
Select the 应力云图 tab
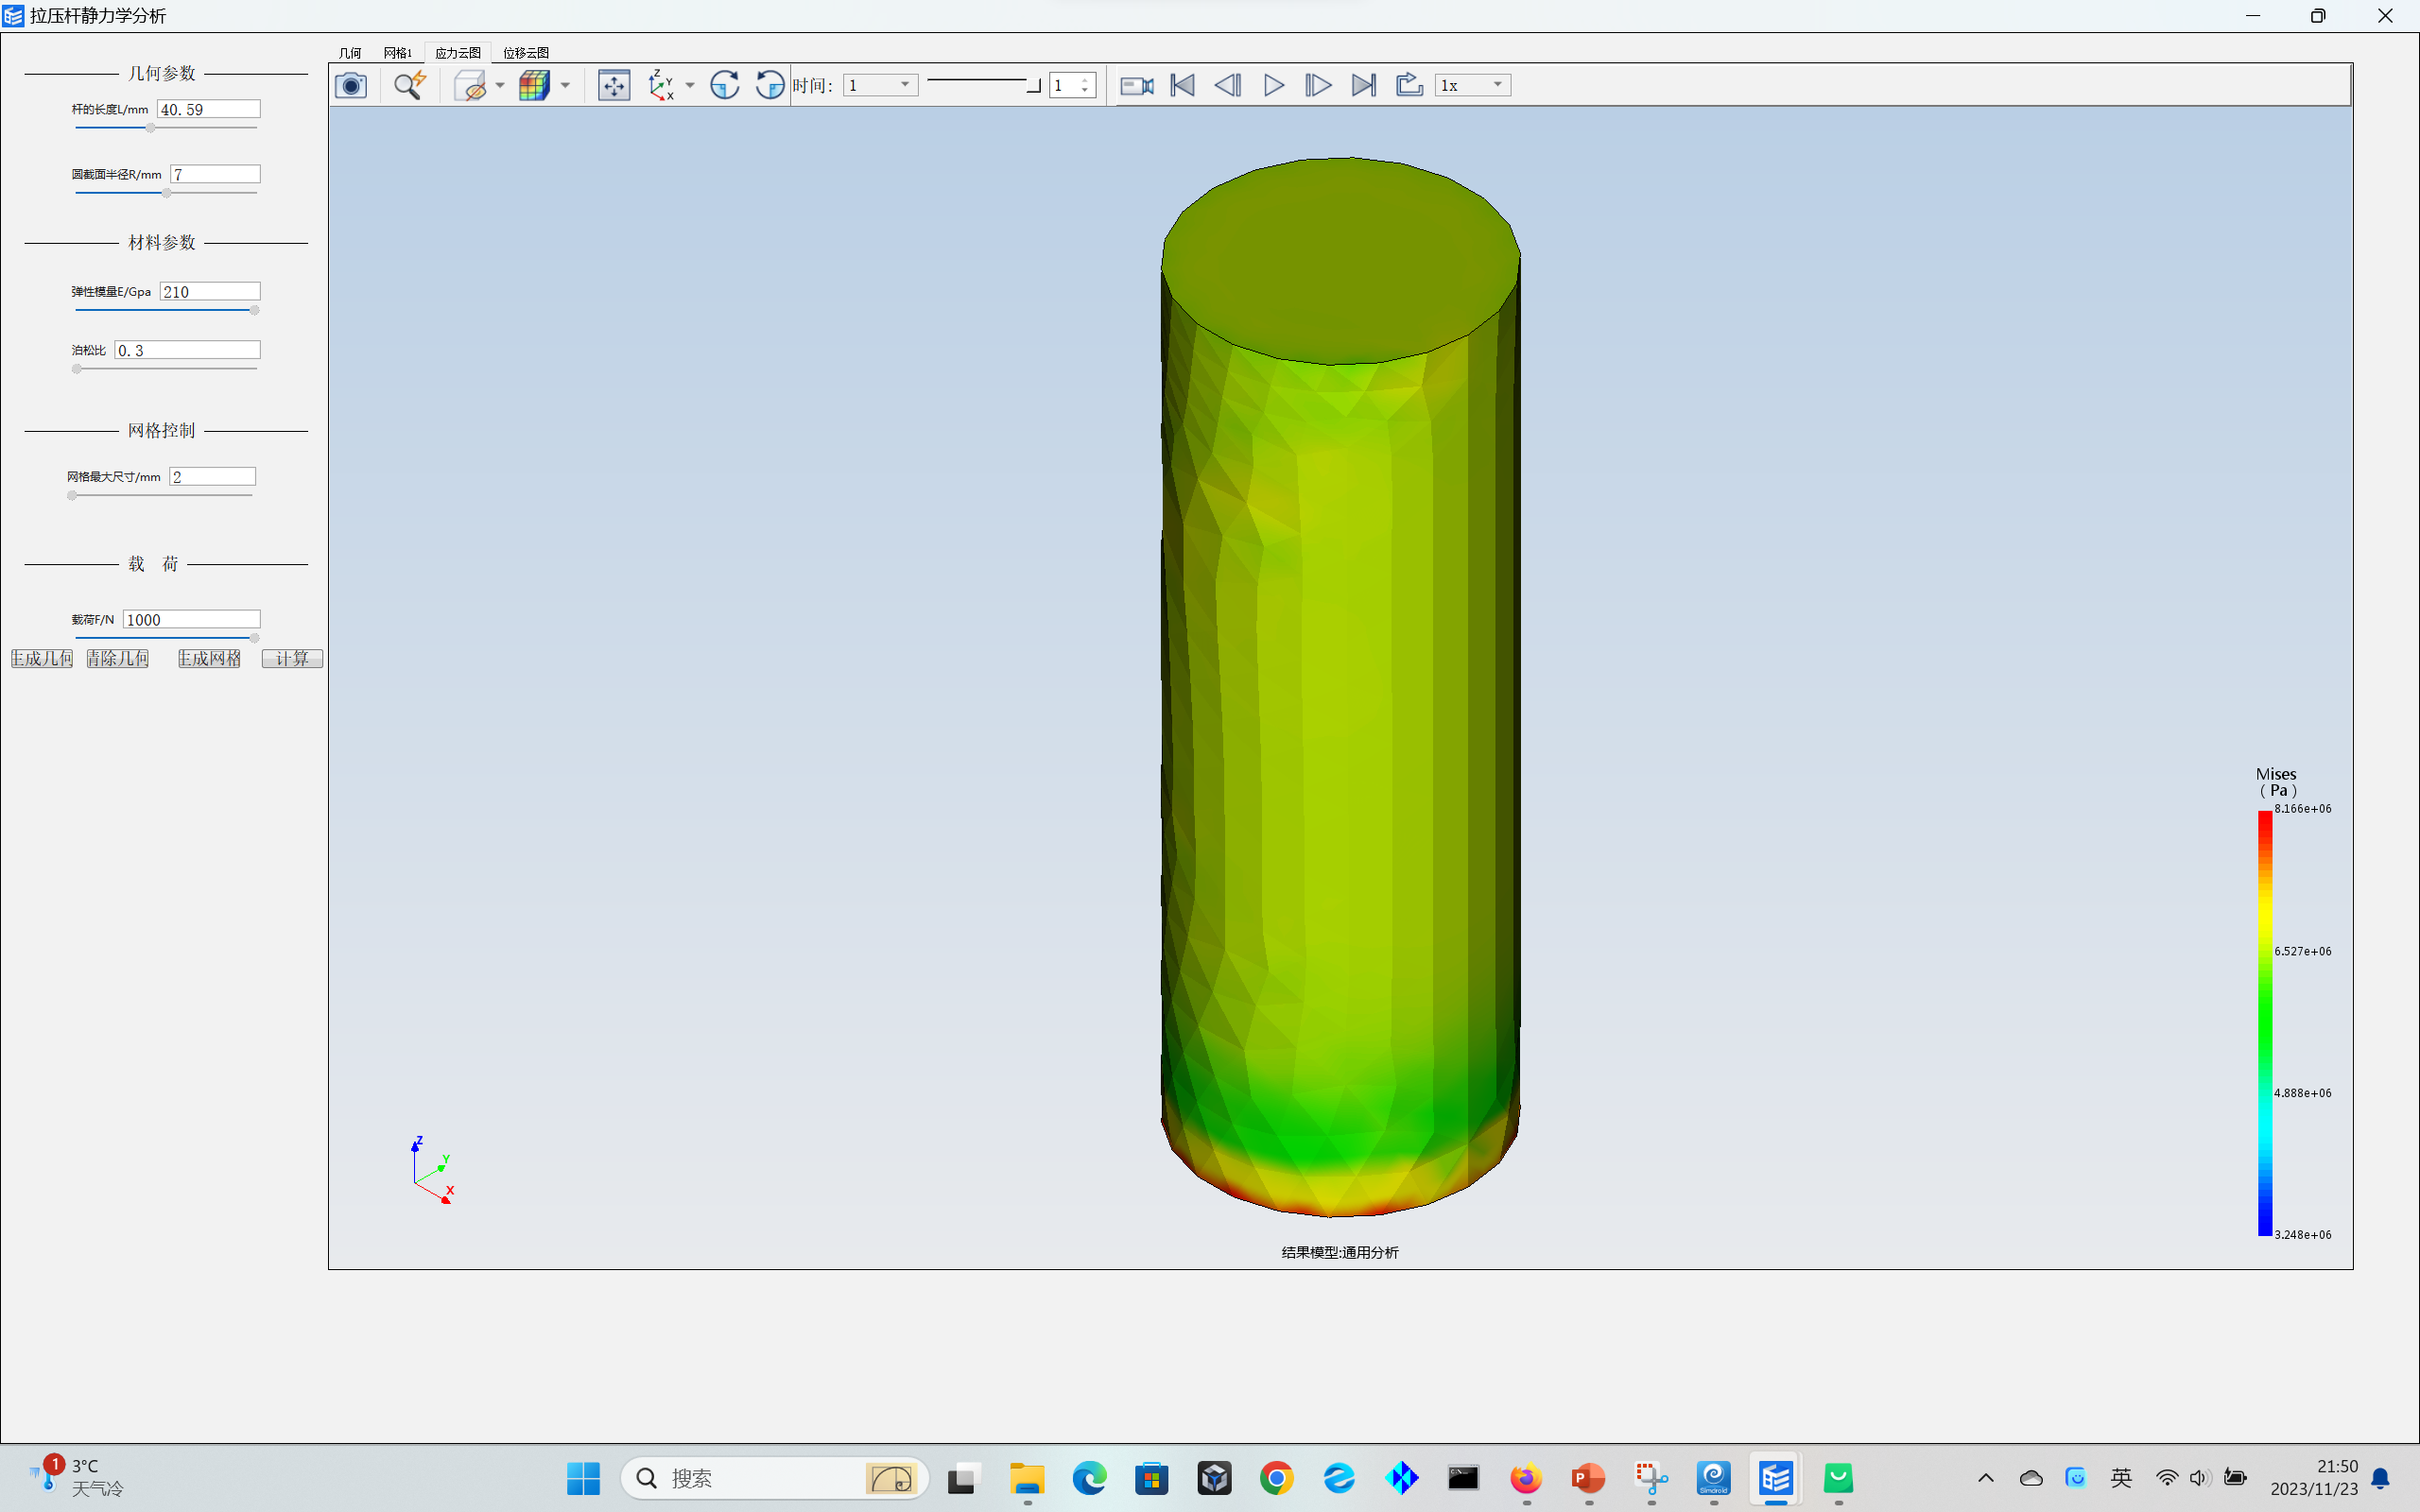(x=458, y=53)
